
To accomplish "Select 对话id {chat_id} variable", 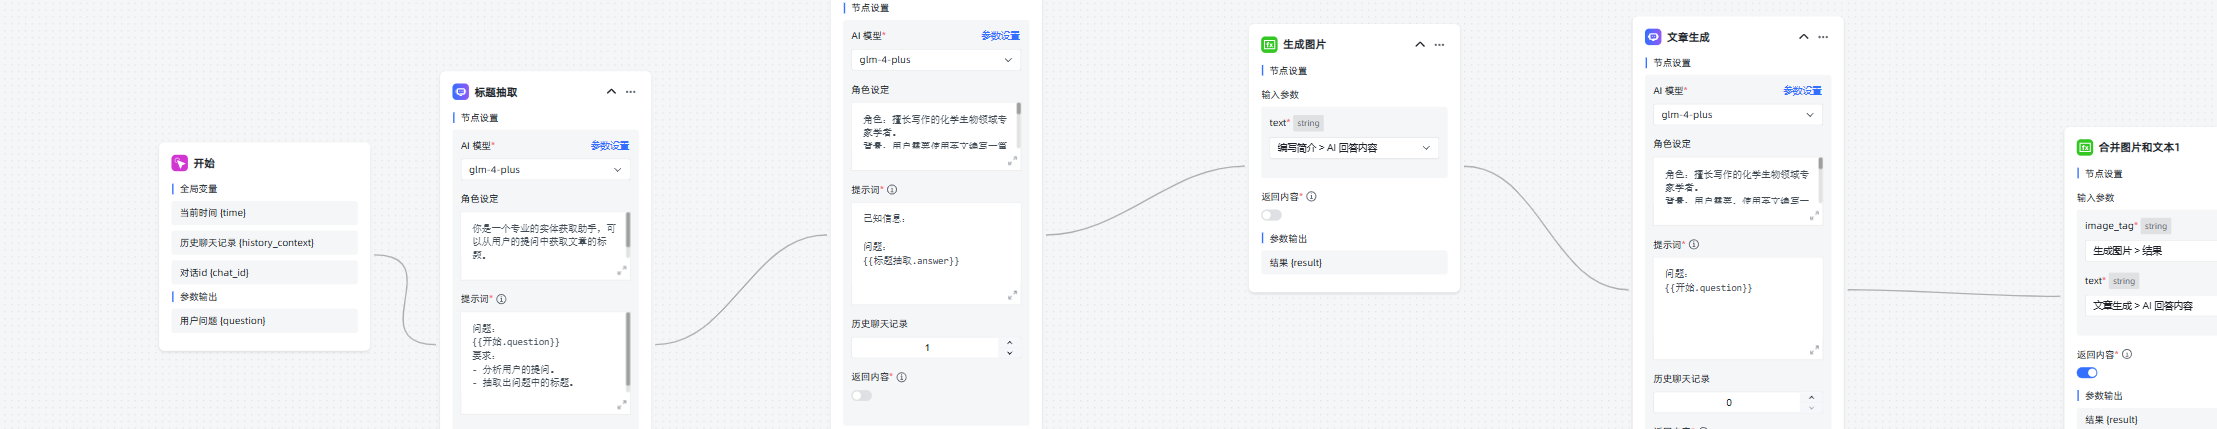I will click(x=265, y=273).
